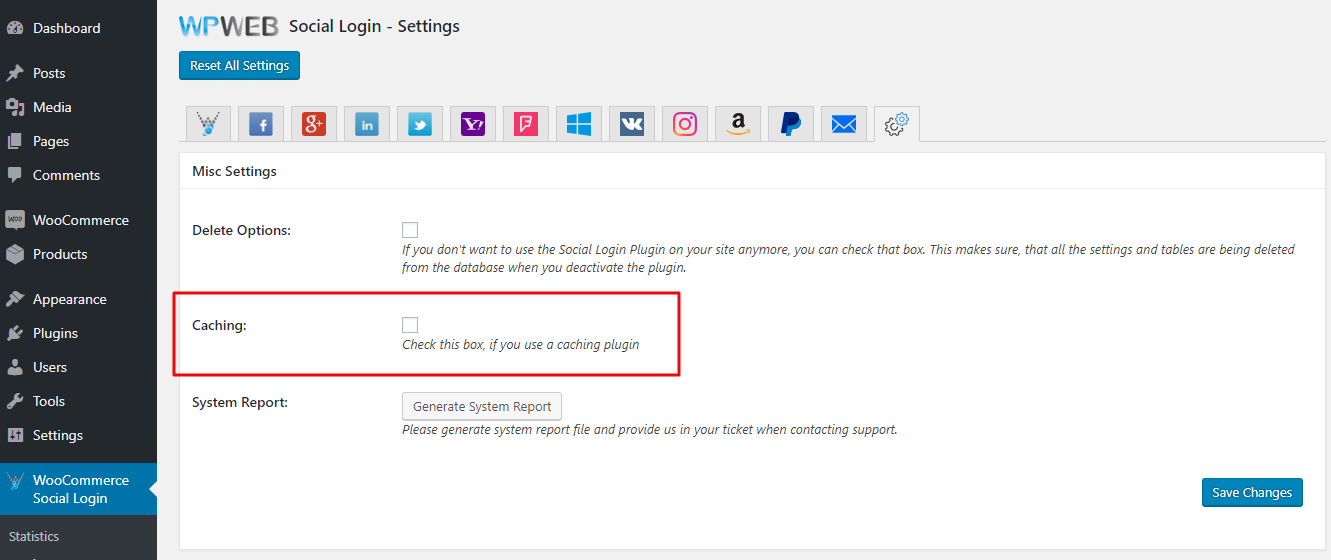This screenshot has height=560, width=1331.
Task: Select the Twitter bird tab
Action: point(420,124)
